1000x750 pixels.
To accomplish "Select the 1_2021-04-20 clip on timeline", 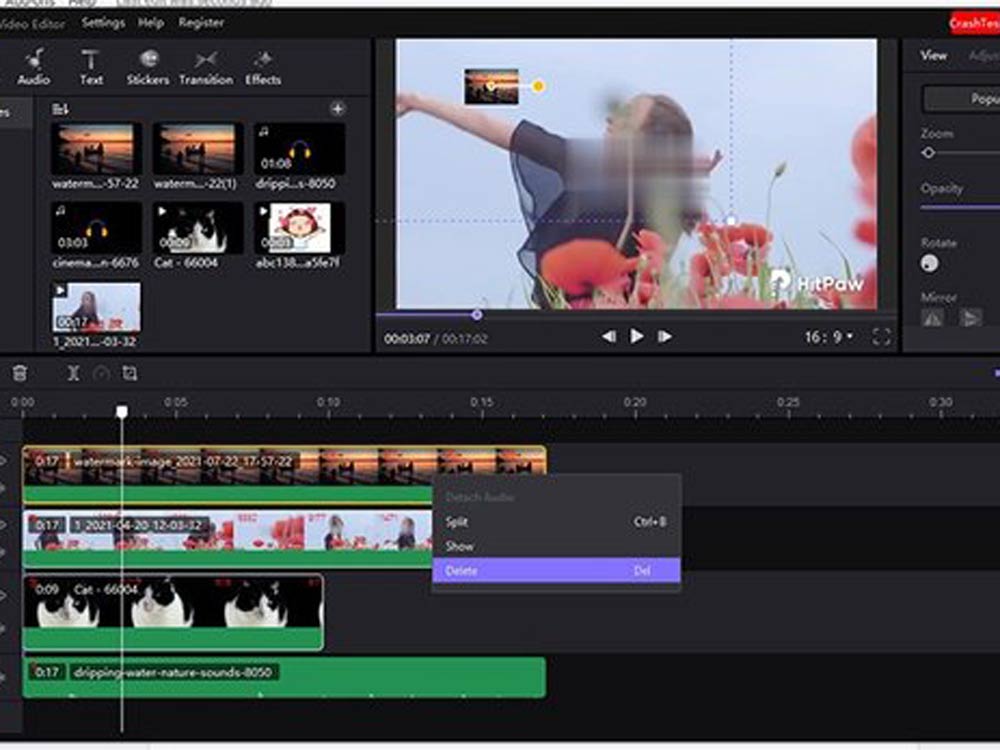I will (227, 538).
